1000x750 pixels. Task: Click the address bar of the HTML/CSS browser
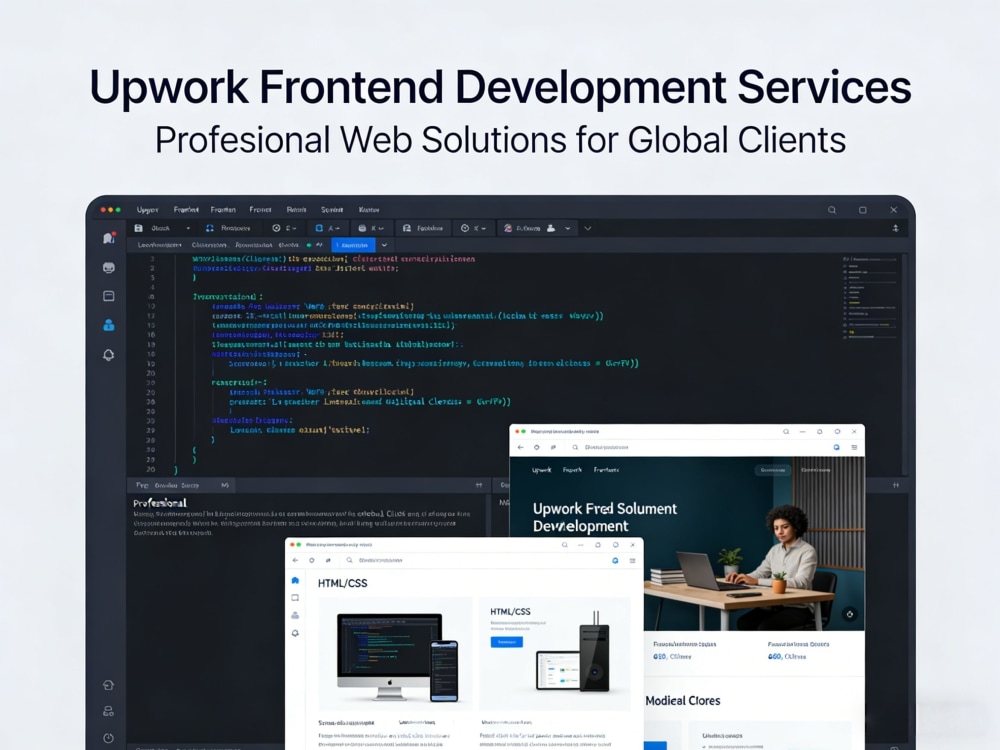click(472, 561)
